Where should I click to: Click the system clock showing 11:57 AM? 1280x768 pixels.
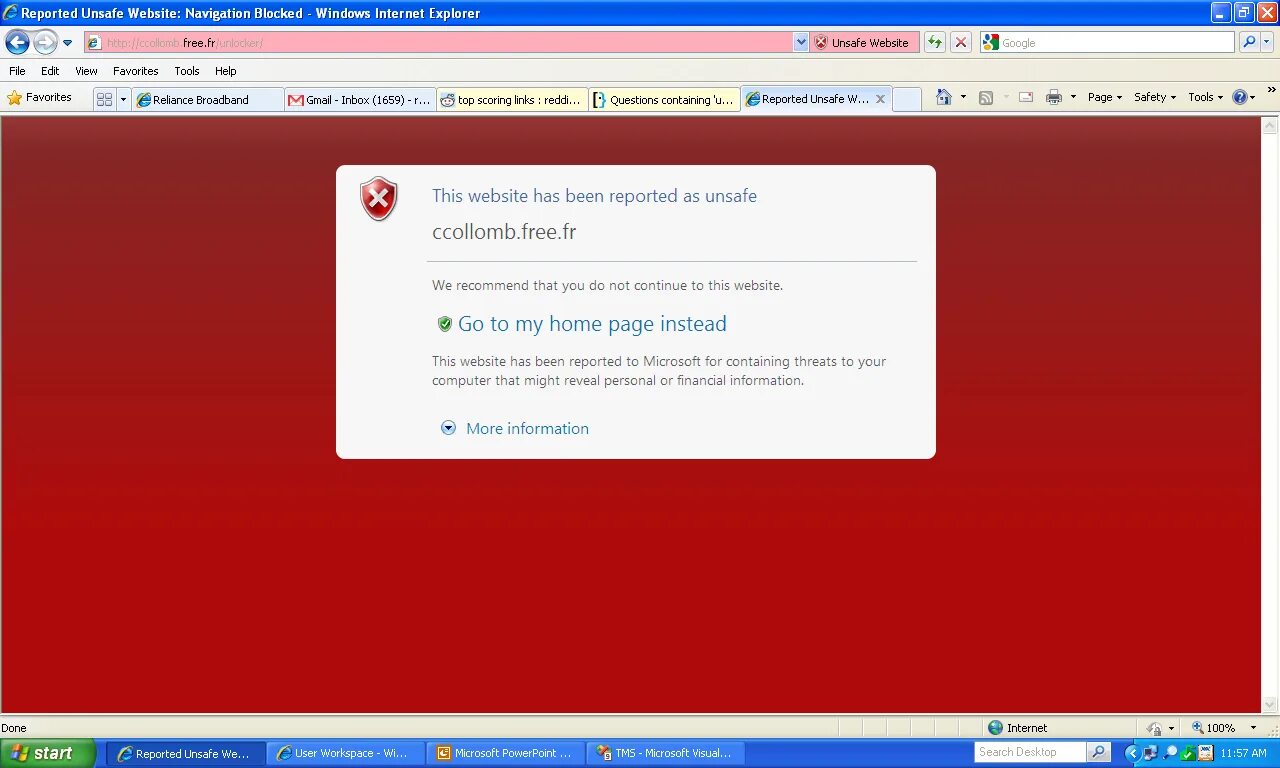pyautogui.click(x=1244, y=753)
